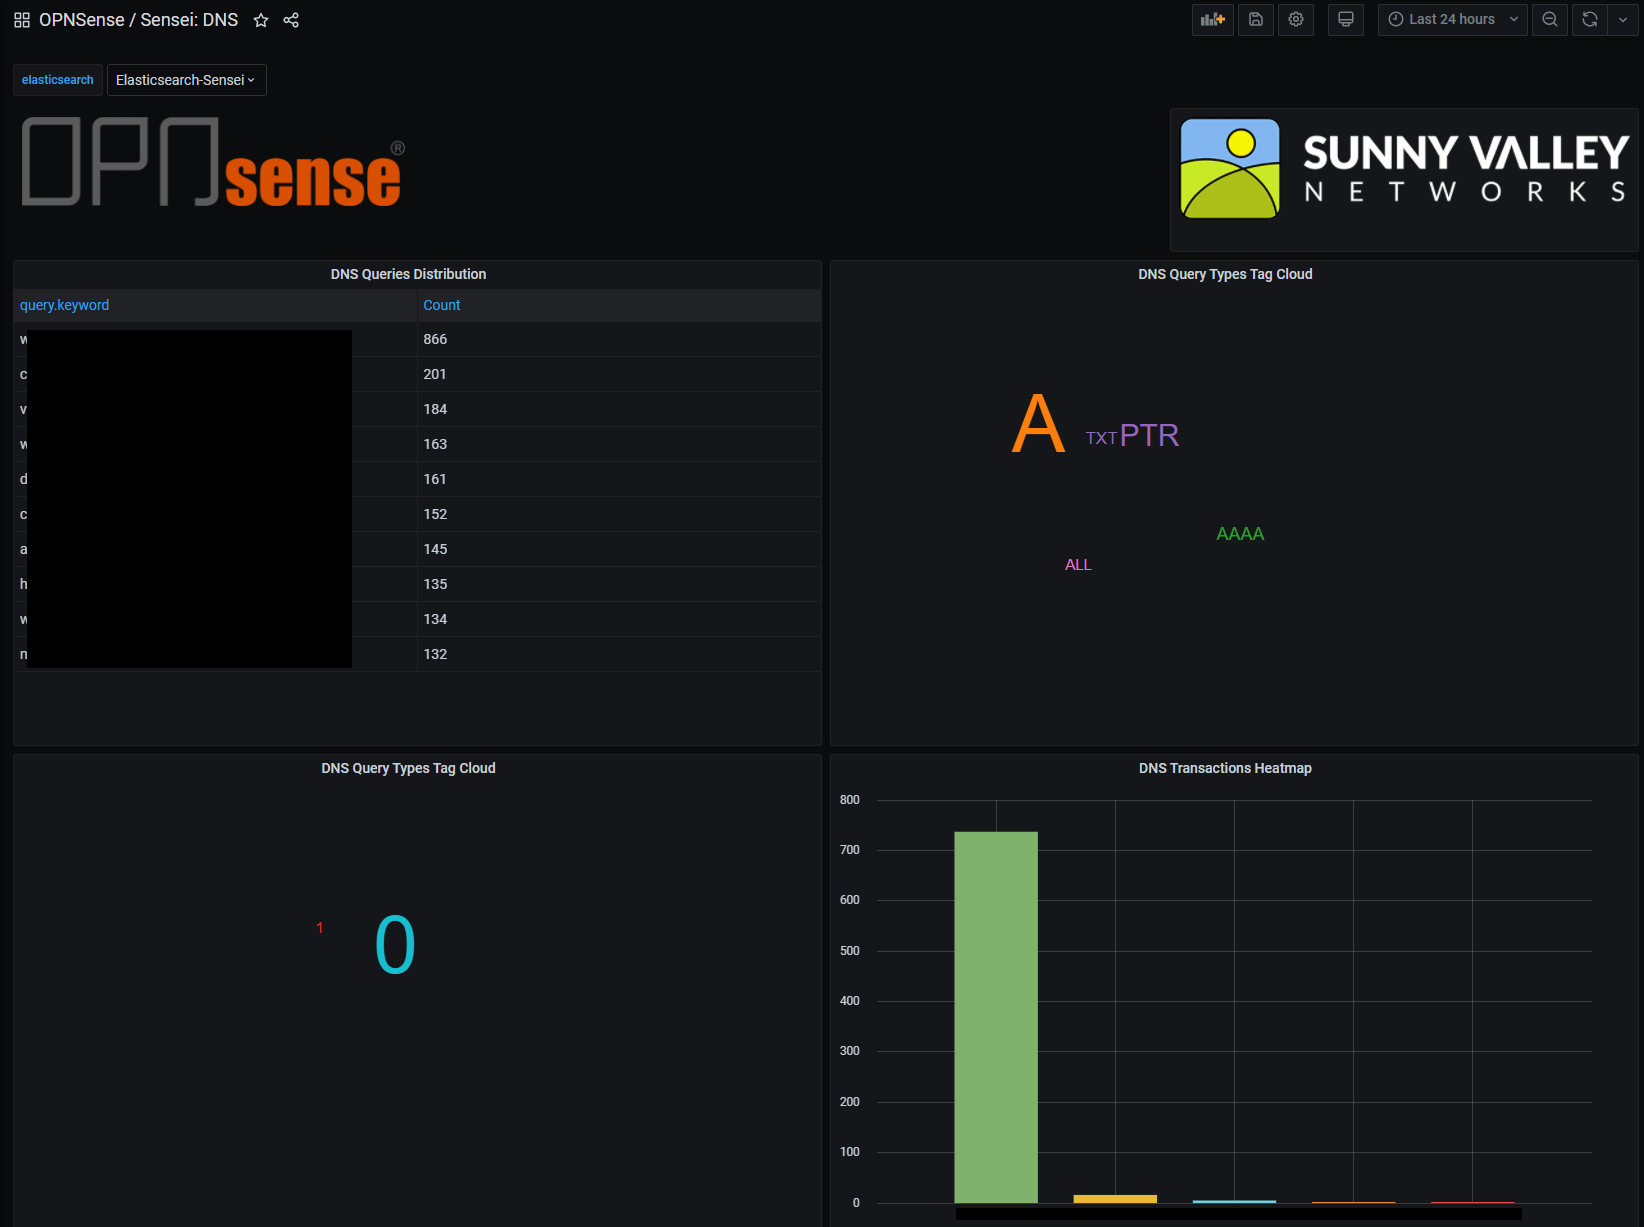Click the large cyan 0 tag
The height and width of the screenshot is (1227, 1644).
(x=395, y=945)
